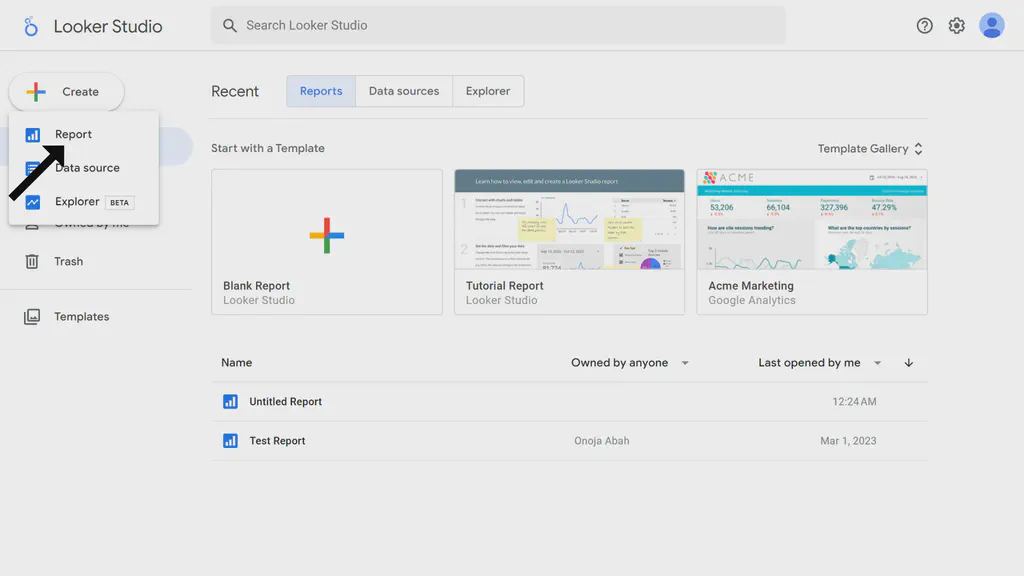Screen dimensions: 1024x576
Task: Open the Template Gallery dropdown
Action: pos(868,148)
